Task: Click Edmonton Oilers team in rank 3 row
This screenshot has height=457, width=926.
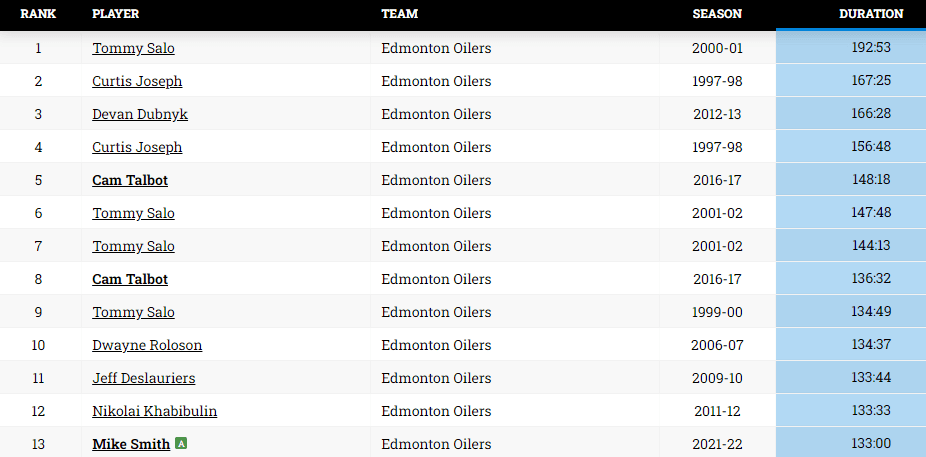Action: pos(436,114)
